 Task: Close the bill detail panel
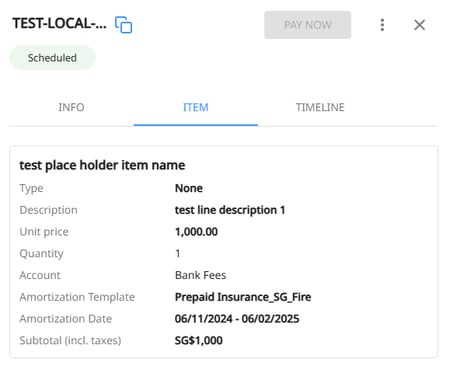point(419,25)
